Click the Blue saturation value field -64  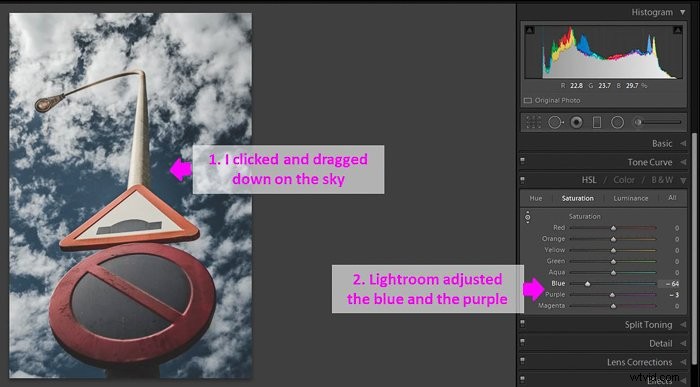pyautogui.click(x=669, y=284)
